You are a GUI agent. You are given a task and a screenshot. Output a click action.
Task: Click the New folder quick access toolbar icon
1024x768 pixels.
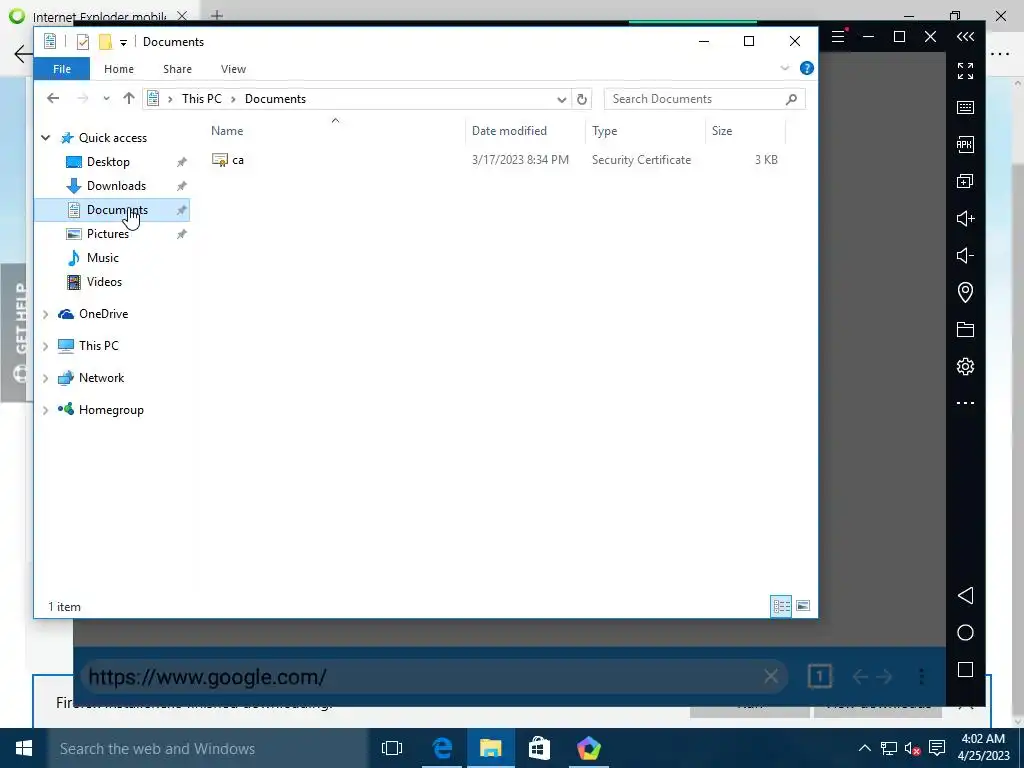105,42
